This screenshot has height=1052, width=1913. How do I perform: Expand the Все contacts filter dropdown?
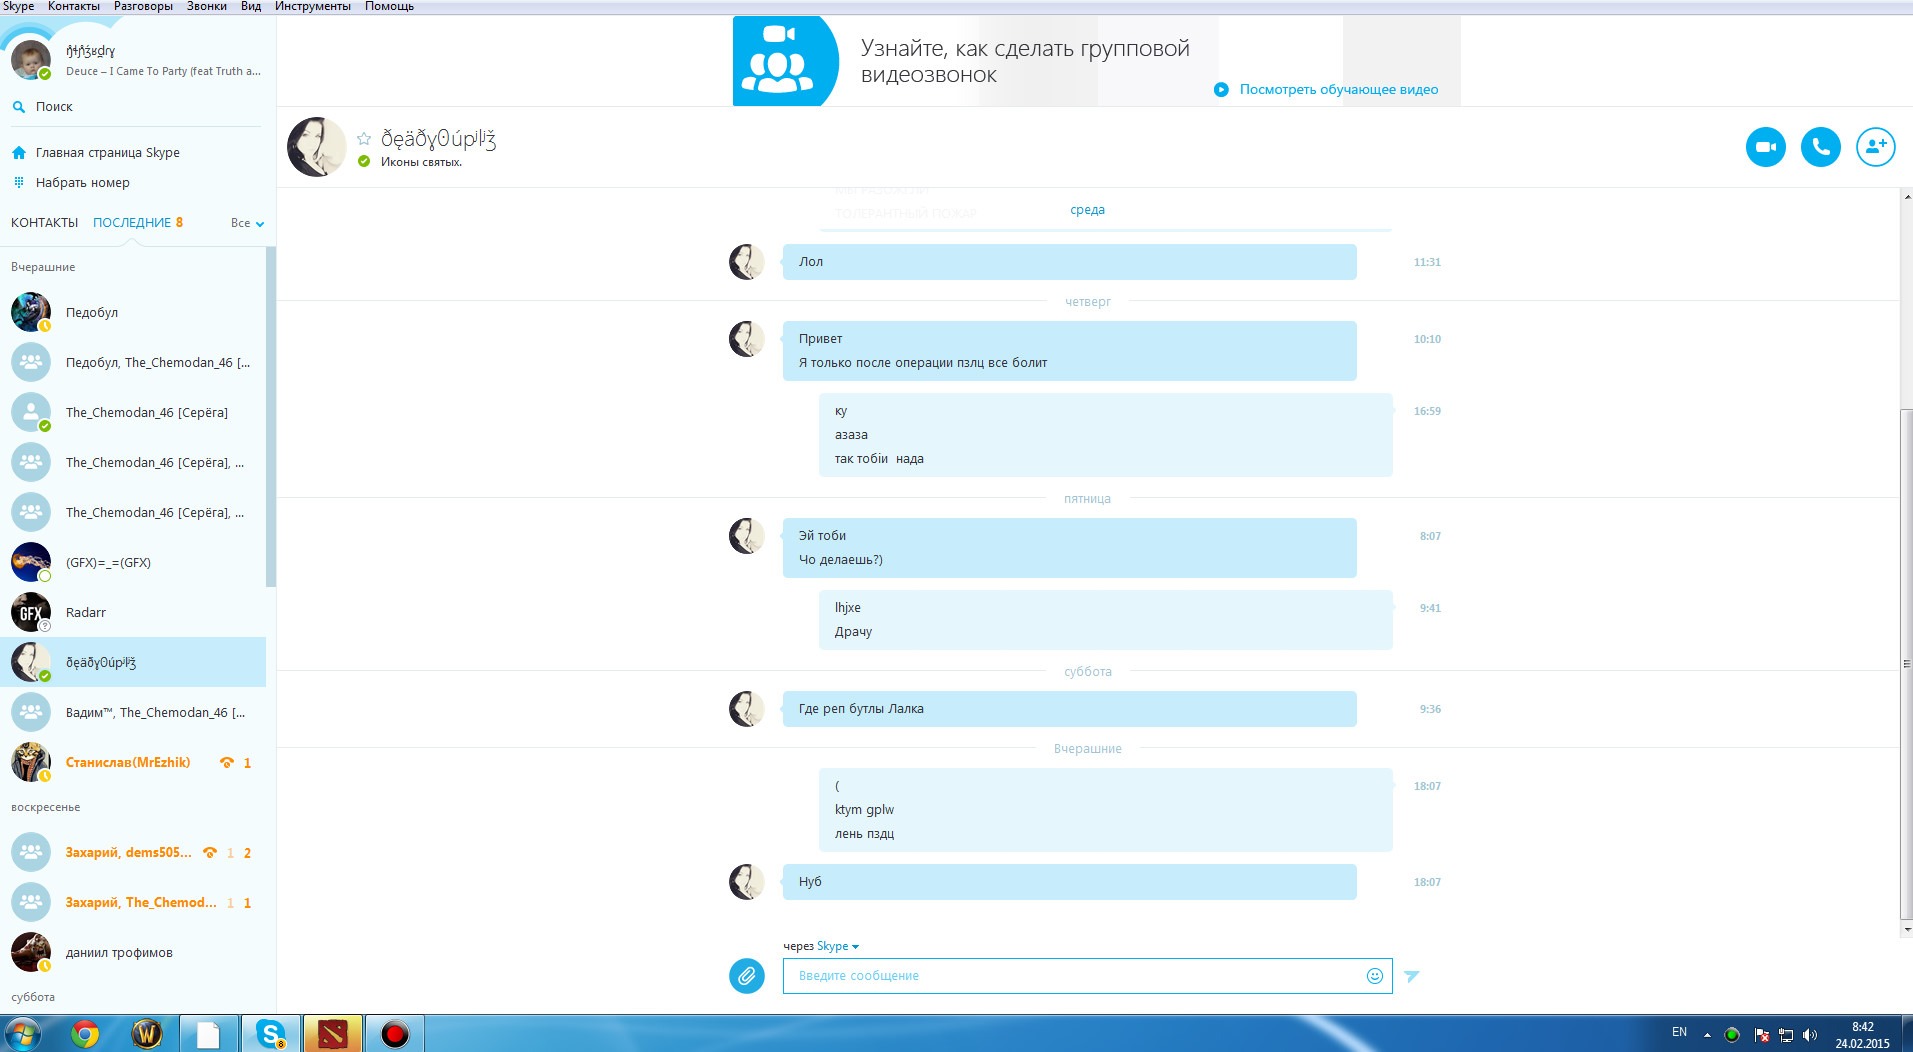click(x=247, y=223)
